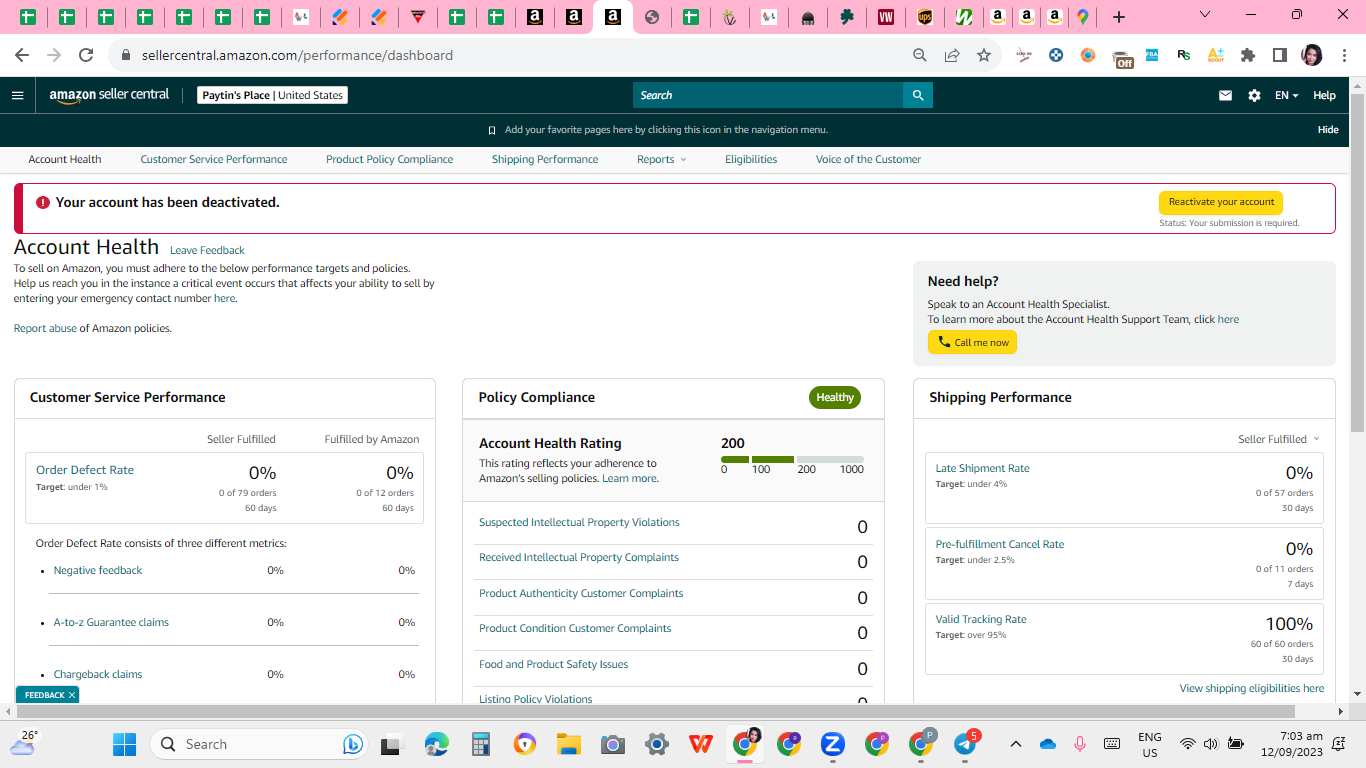Open the Zoom app in the taskbar
This screenshot has height=768, width=1366.
832,744
